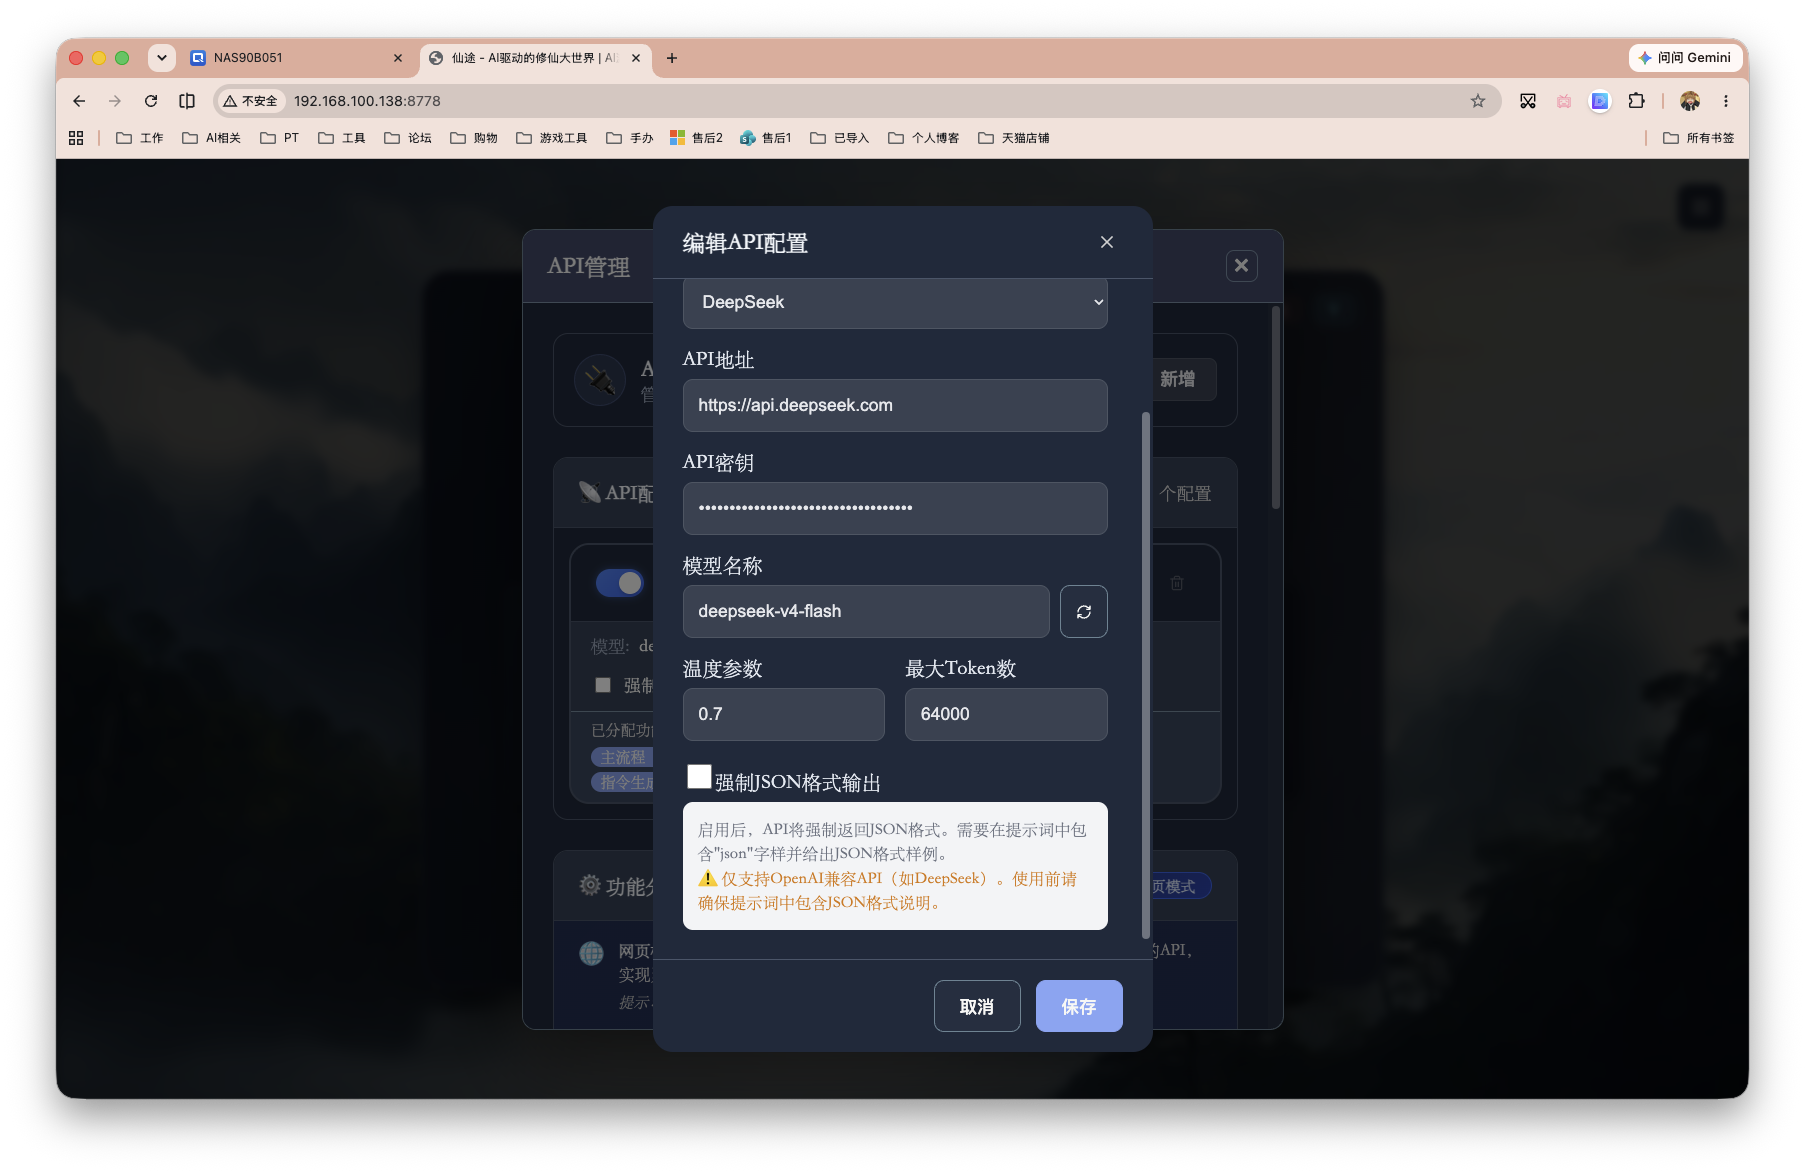Screen dimensions: 1805x1173
Task: Close the API管理 panel behind
Action: (1241, 265)
